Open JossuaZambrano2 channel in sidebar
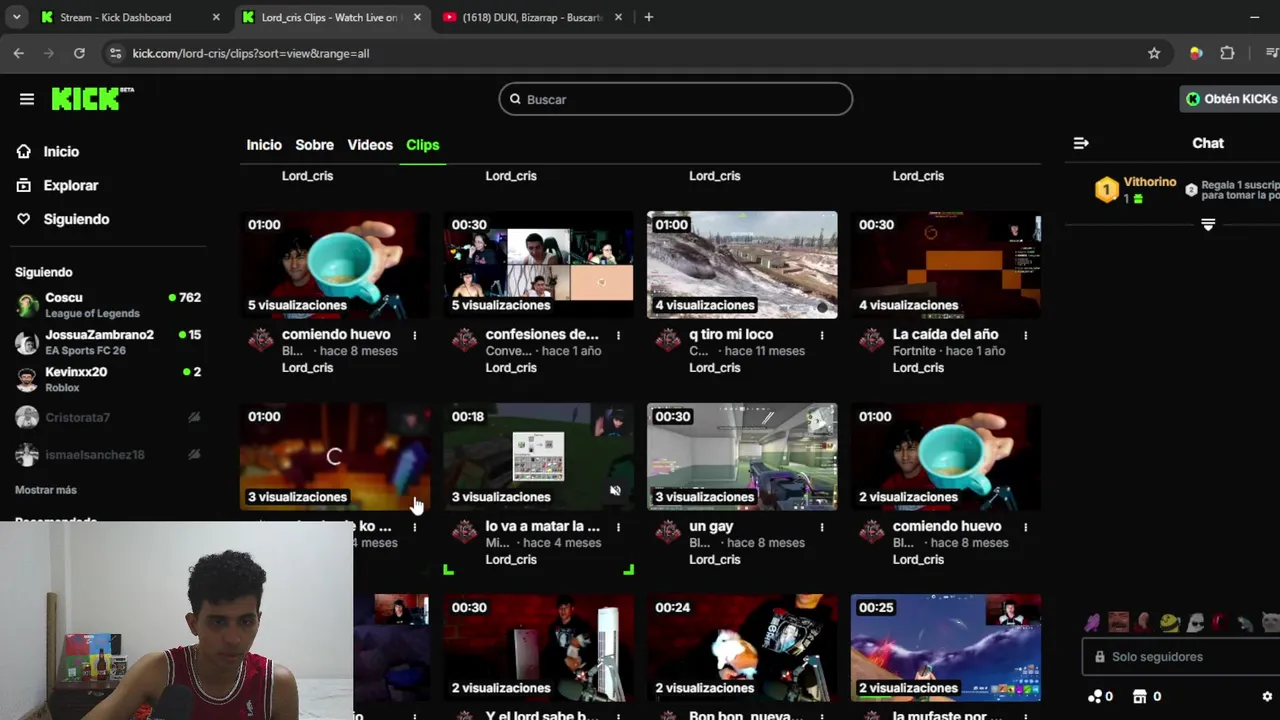 (108, 342)
